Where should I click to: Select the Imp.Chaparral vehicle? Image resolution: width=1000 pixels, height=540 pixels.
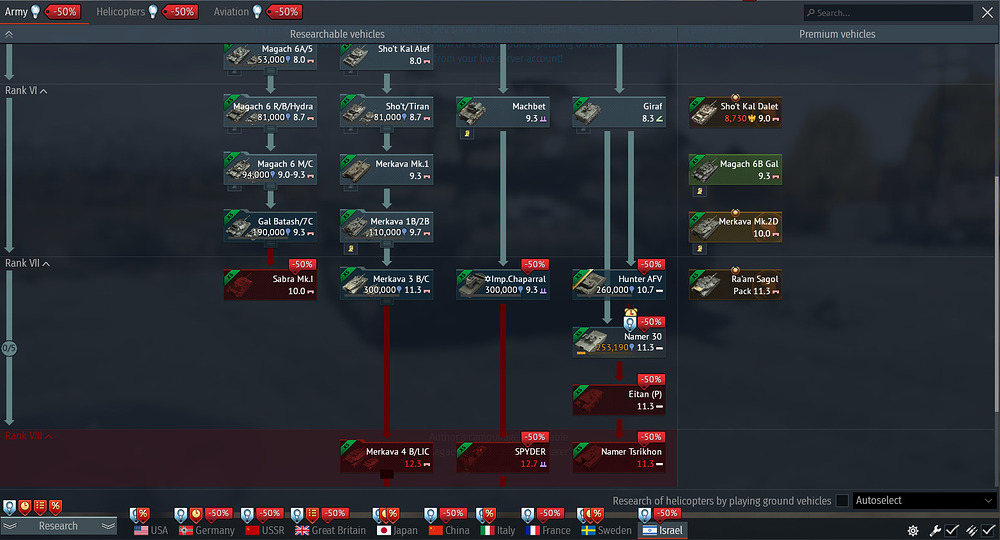click(x=503, y=284)
